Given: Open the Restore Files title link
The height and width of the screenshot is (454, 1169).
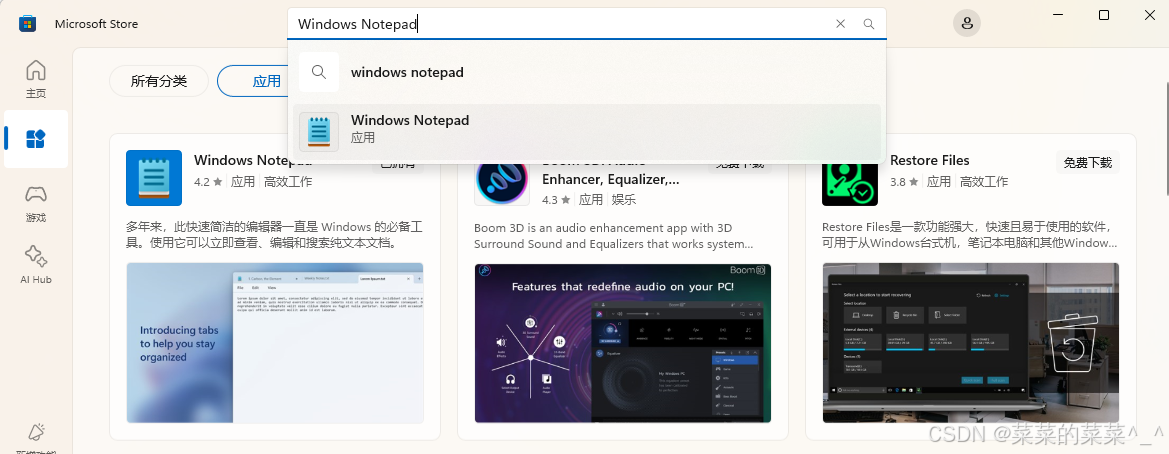Looking at the screenshot, I should 930,160.
